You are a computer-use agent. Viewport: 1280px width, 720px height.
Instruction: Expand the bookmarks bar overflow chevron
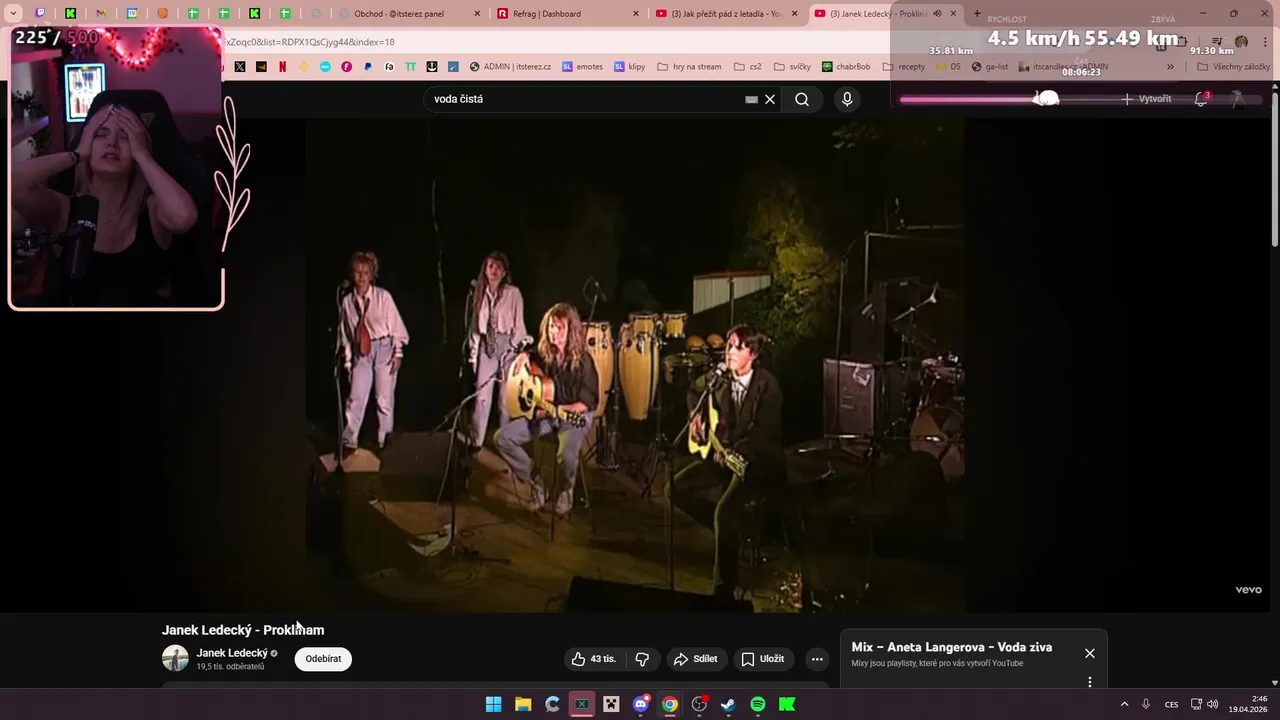(x=1171, y=67)
